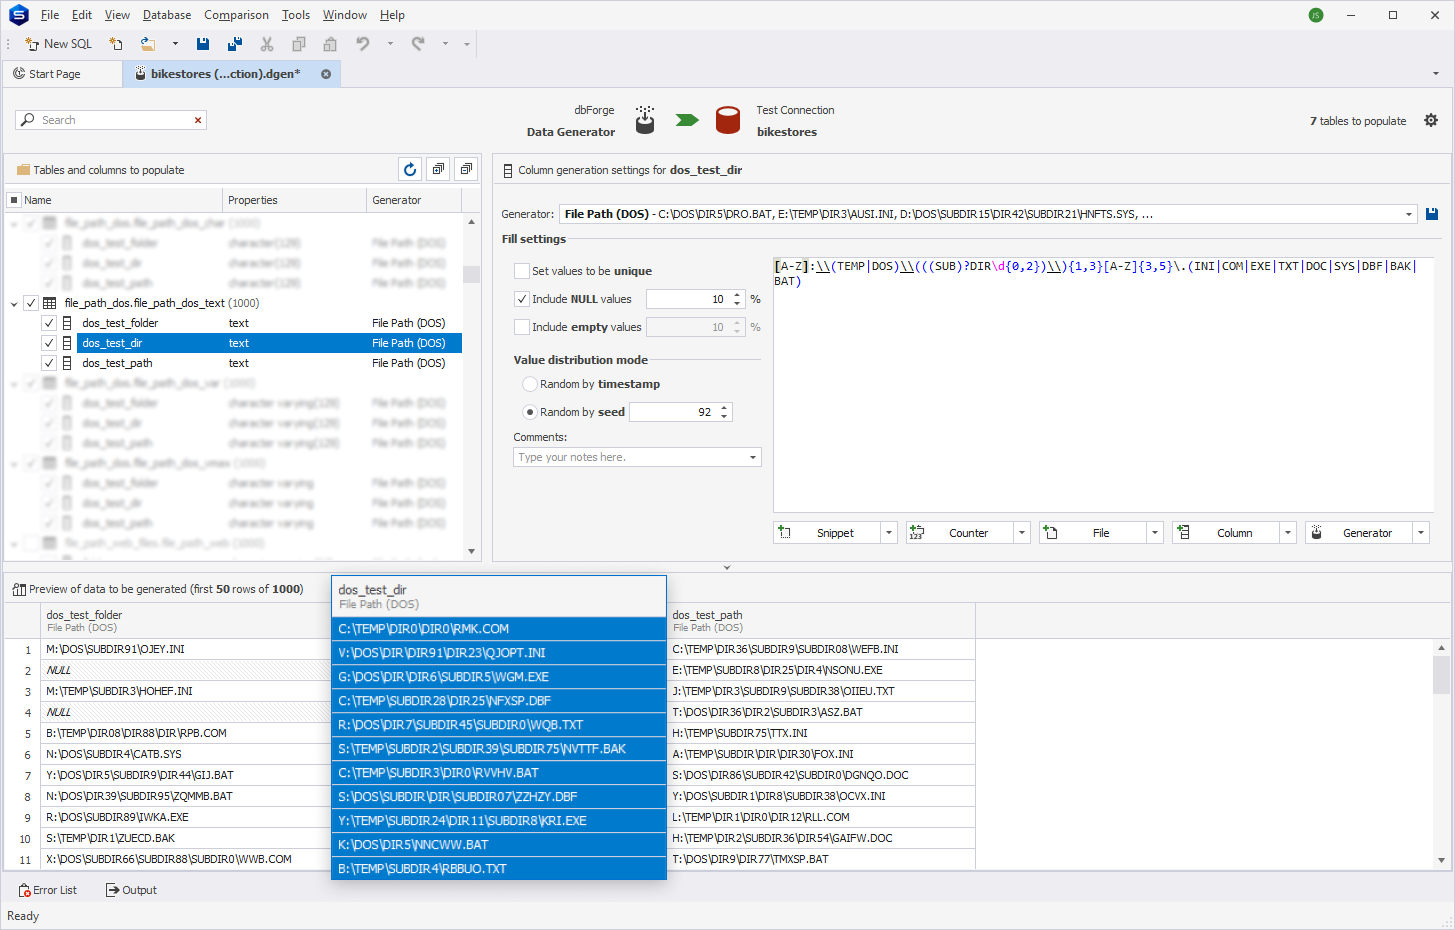Save generator settings with the blue disk icon

click(1431, 214)
